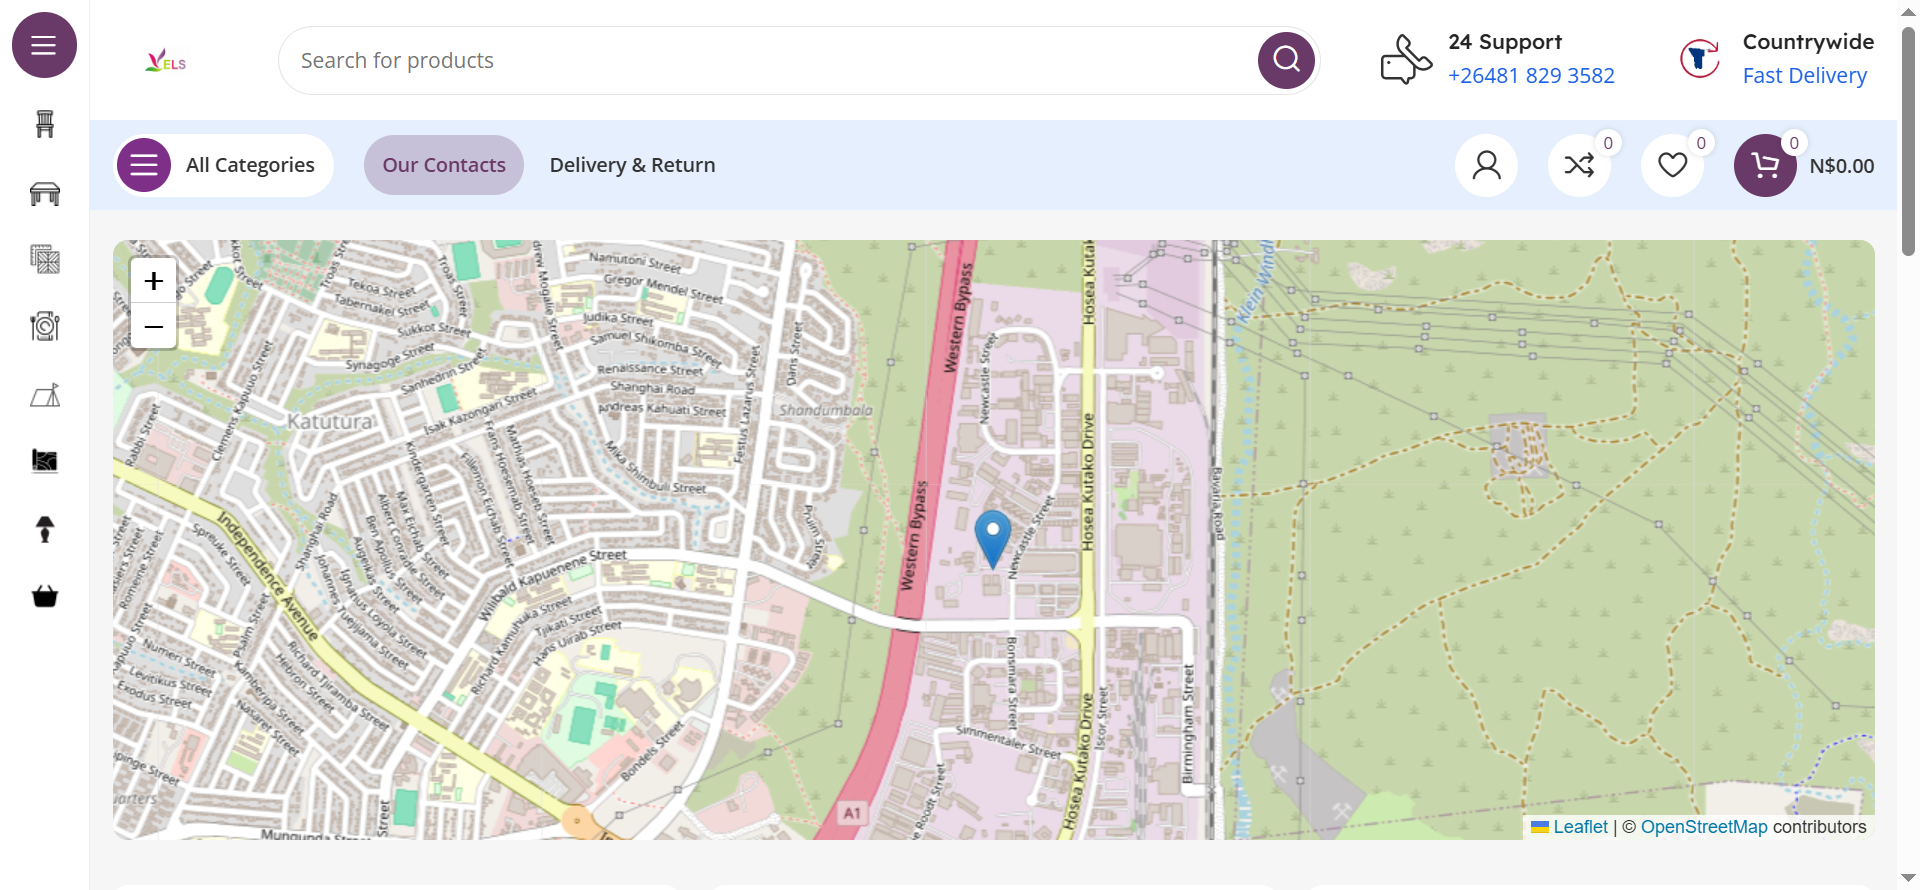The width and height of the screenshot is (1920, 890).
Task: Expand the All Categories dropdown
Action: [224, 165]
